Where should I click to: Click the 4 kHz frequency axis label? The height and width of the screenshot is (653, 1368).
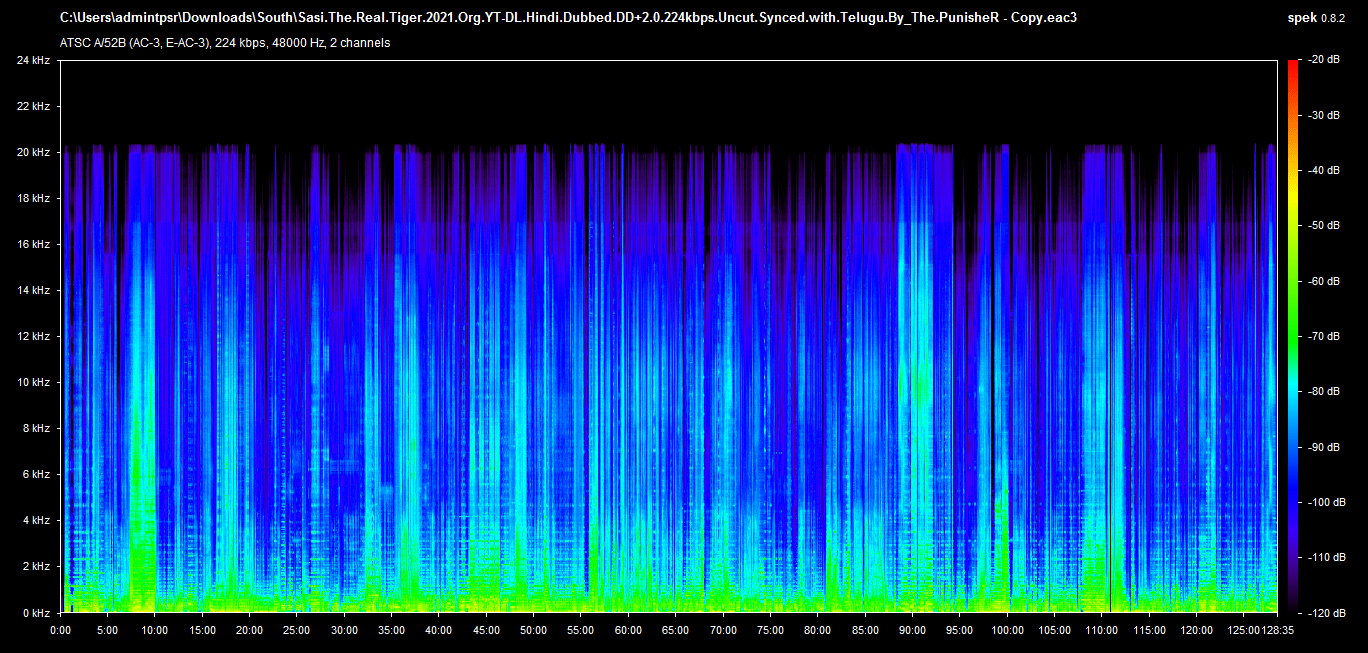tap(36, 521)
